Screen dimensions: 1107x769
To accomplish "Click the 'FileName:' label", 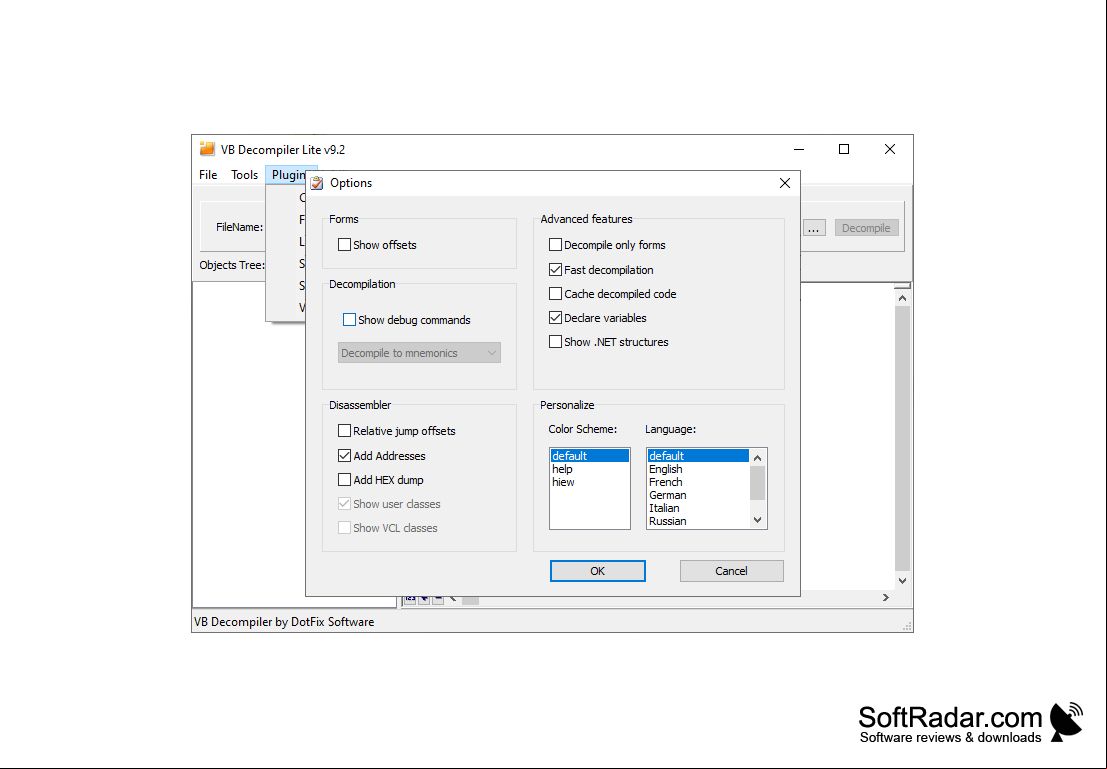I will click(239, 227).
